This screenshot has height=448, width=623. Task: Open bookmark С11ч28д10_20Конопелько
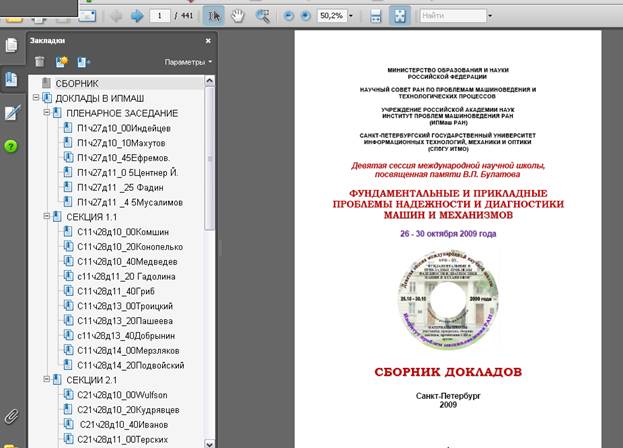click(130, 247)
